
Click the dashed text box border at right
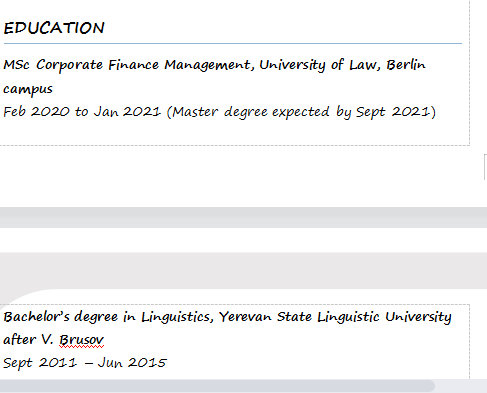(x=470, y=73)
